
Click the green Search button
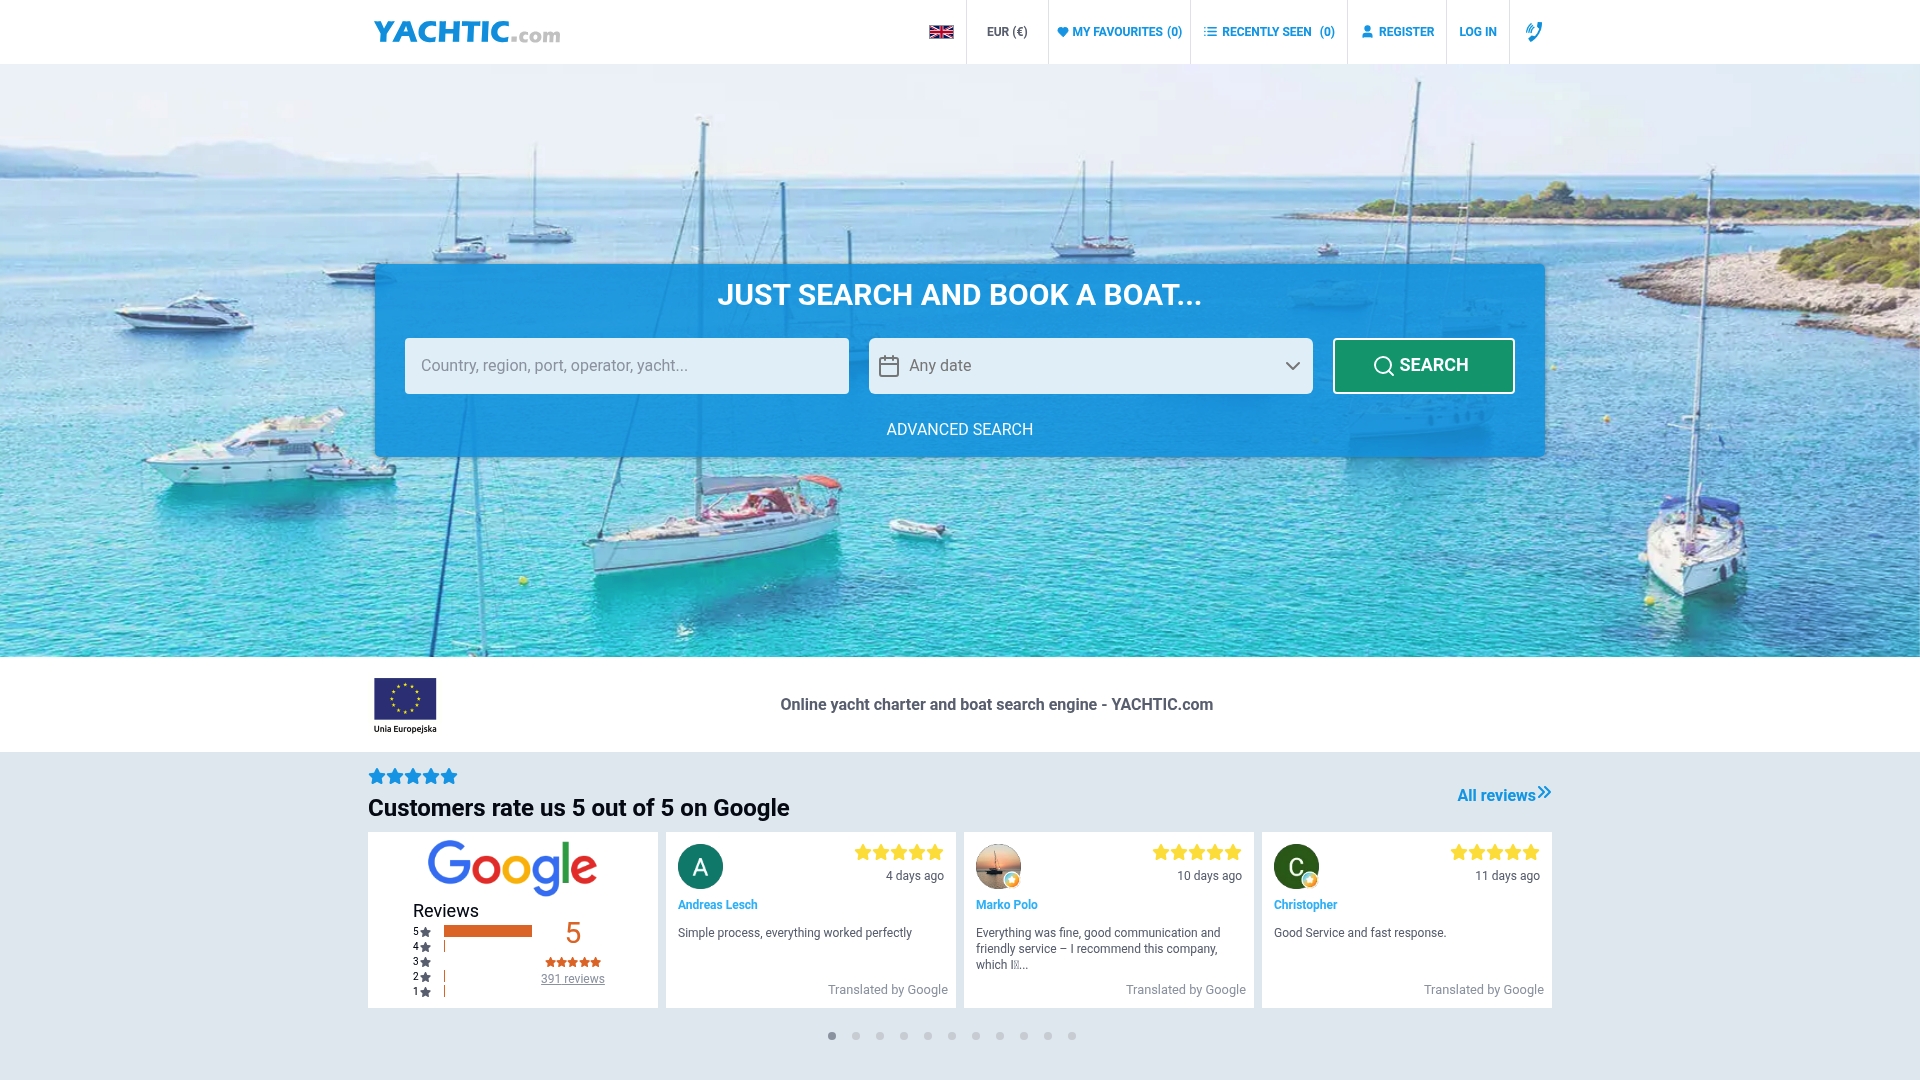click(x=1424, y=366)
